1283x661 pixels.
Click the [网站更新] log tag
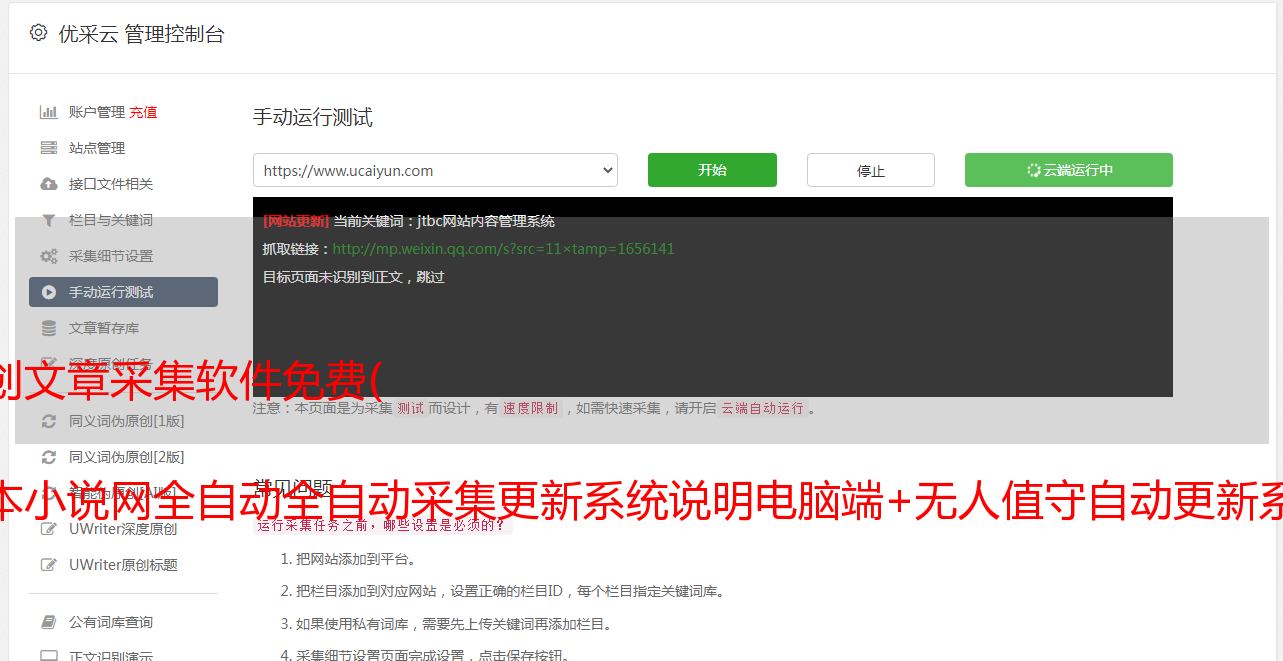coord(295,221)
